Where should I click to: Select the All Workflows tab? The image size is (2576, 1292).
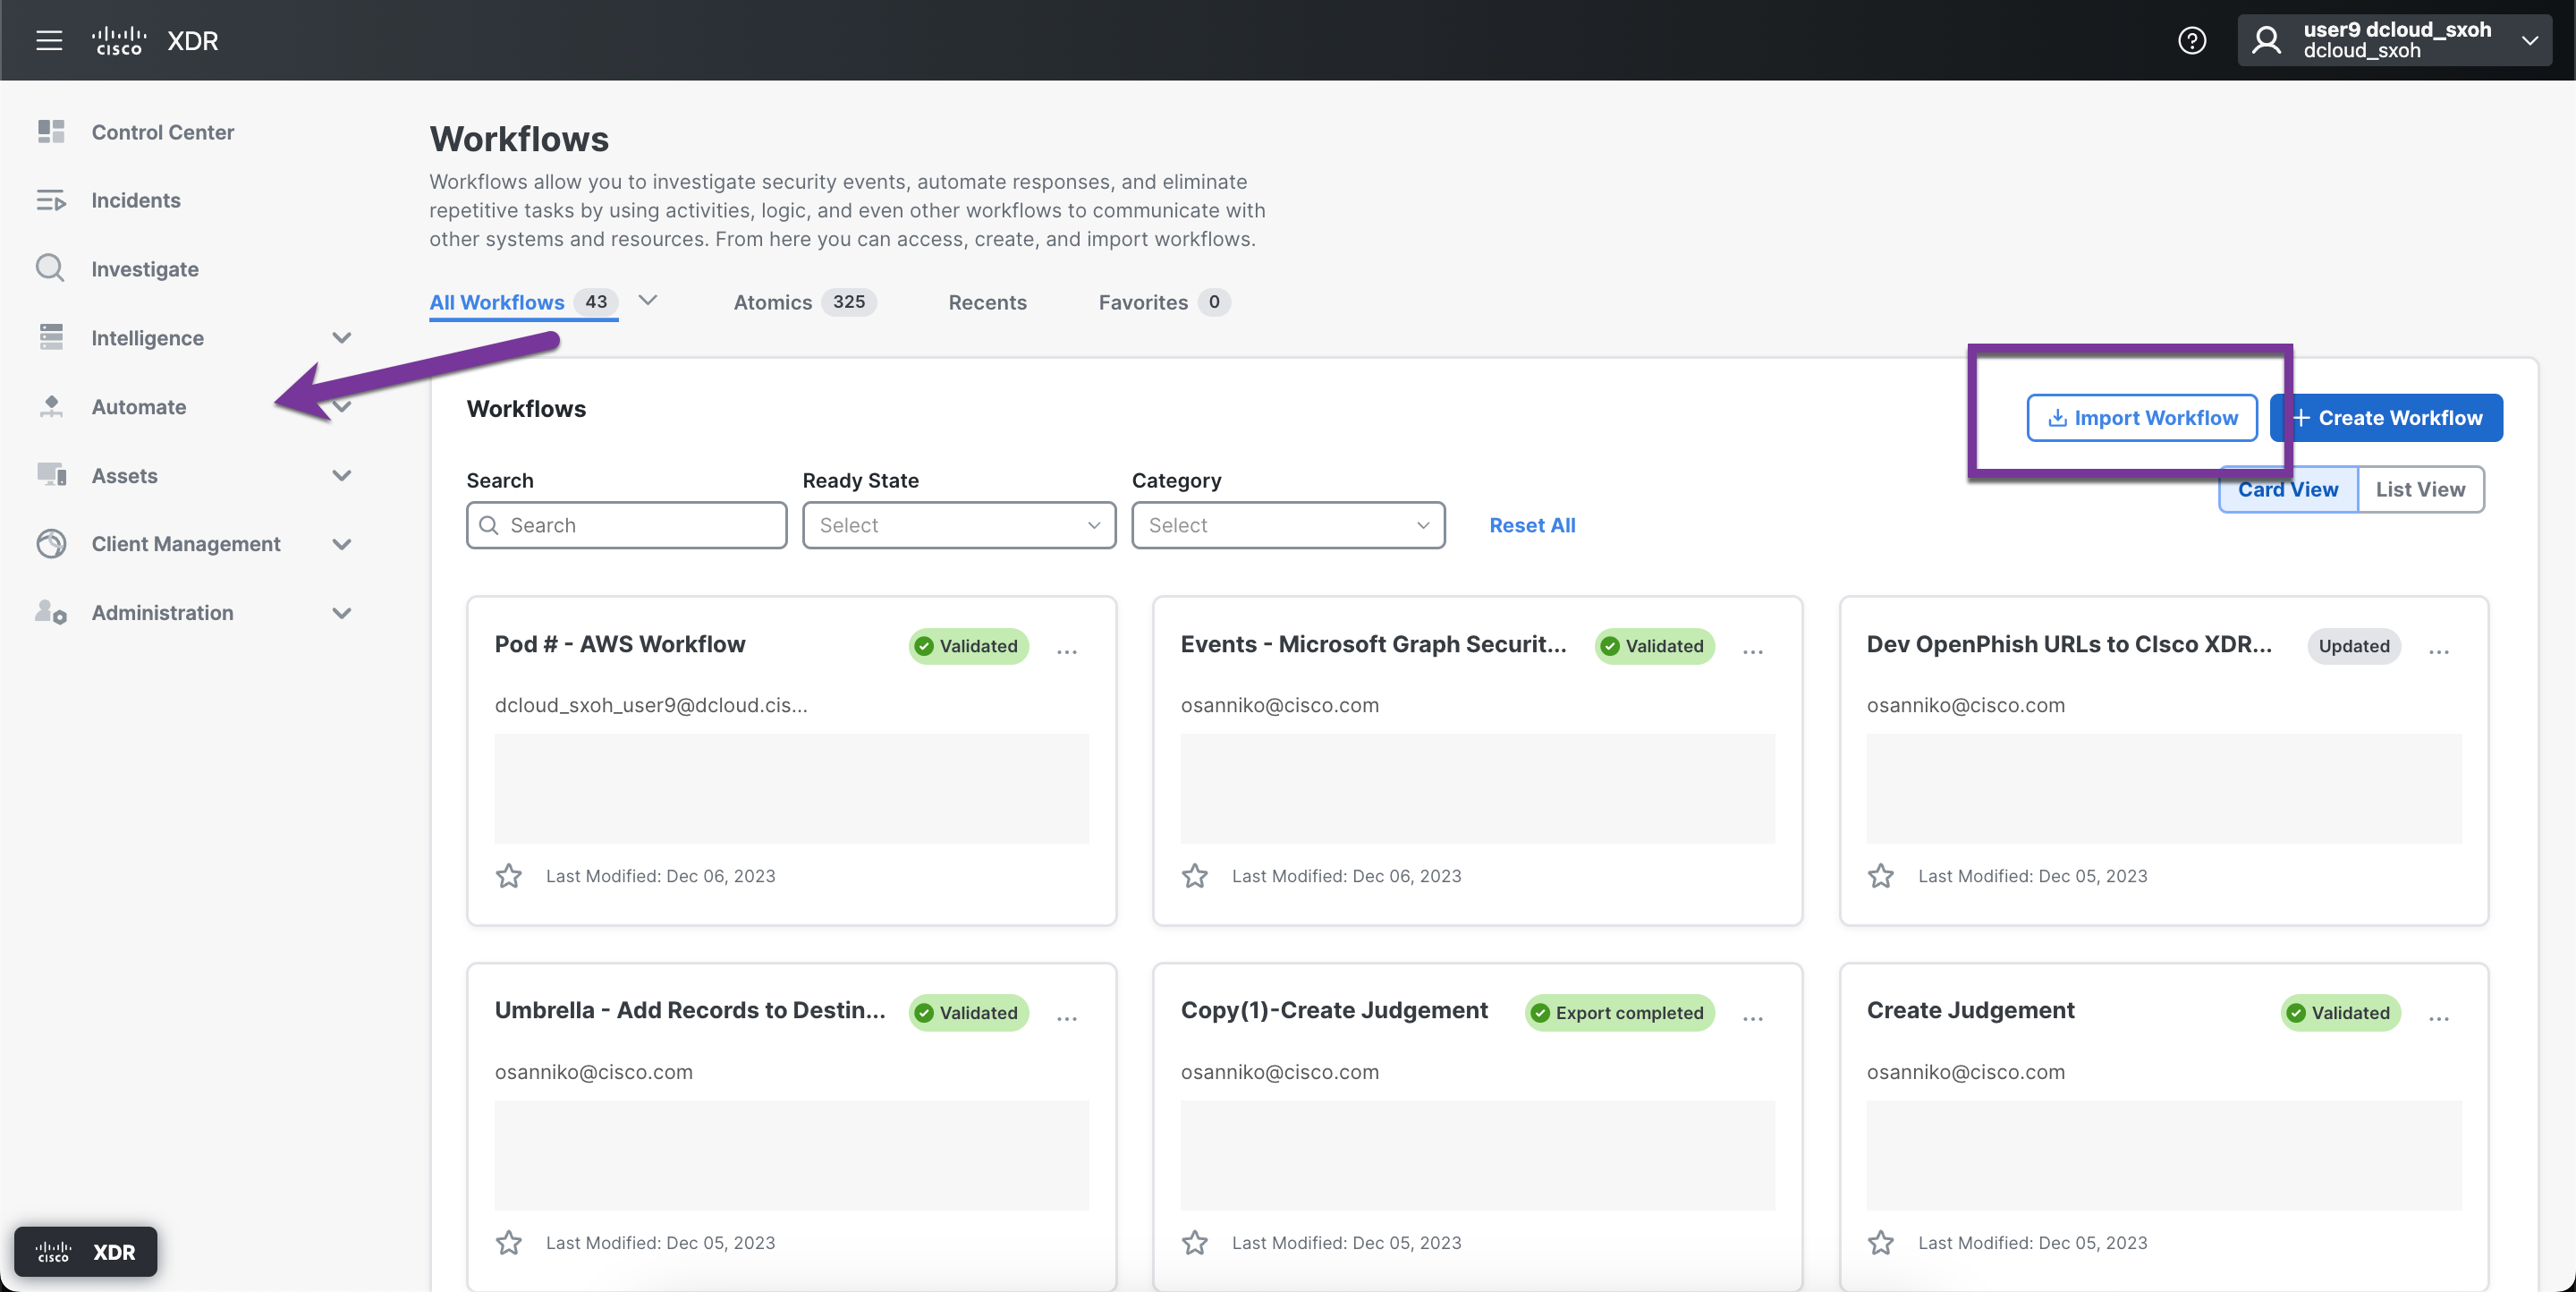(523, 302)
